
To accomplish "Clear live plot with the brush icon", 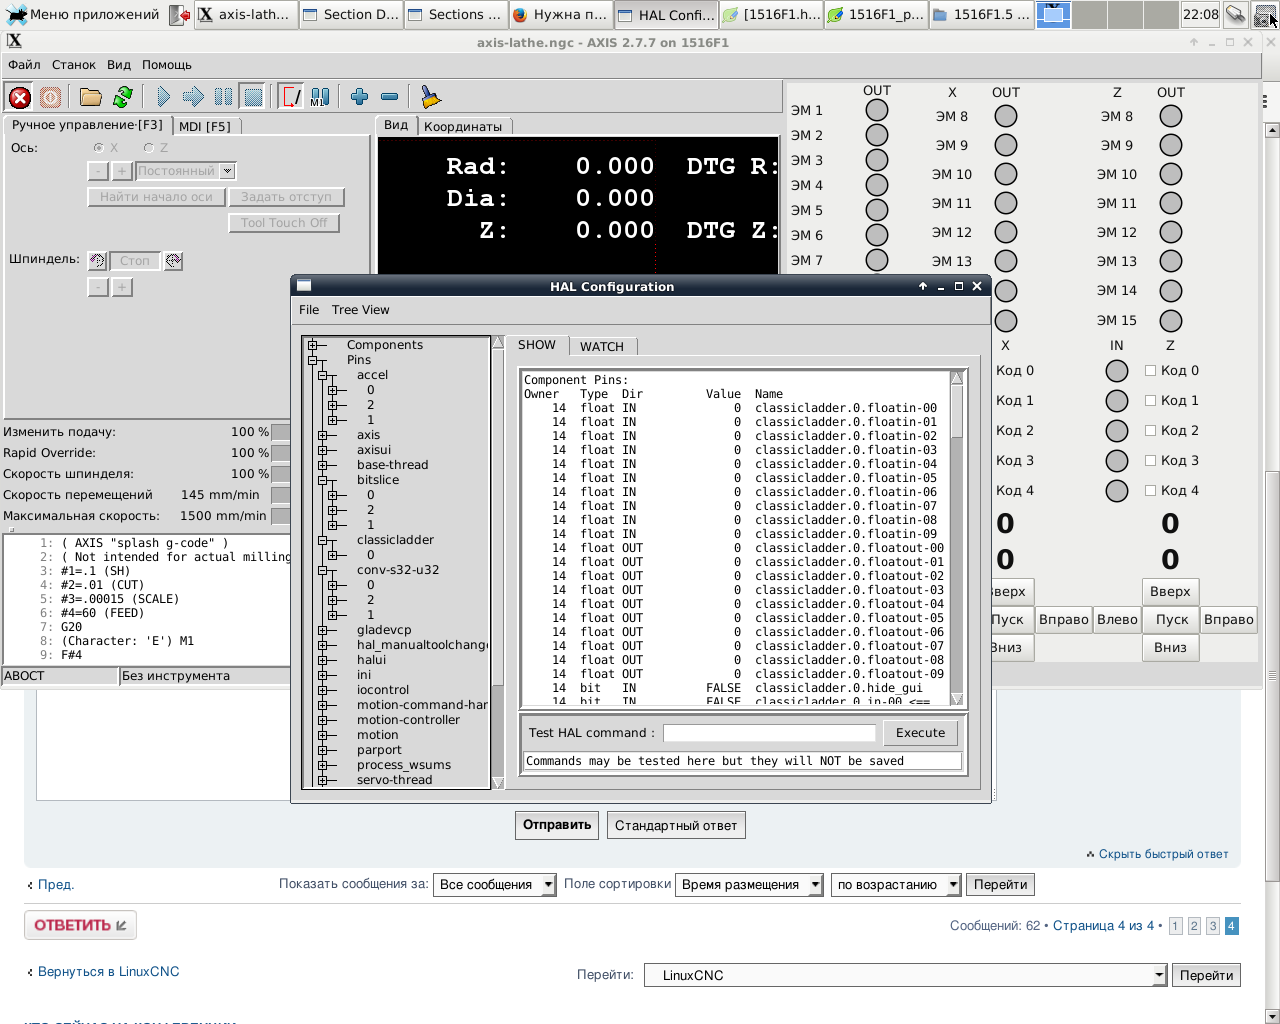I will click(430, 97).
